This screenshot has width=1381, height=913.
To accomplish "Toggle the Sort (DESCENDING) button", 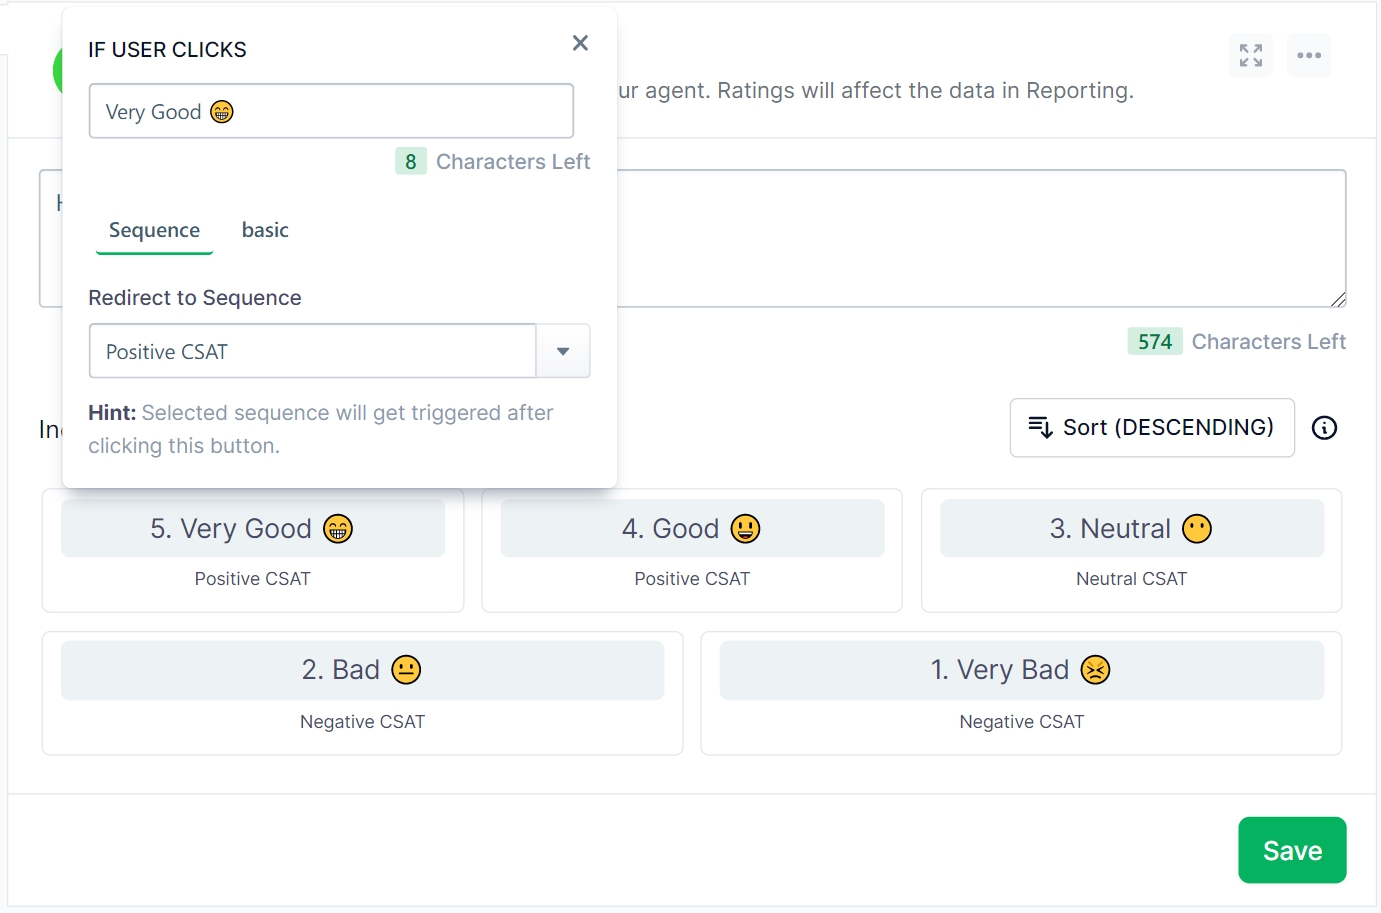I will tap(1152, 428).
